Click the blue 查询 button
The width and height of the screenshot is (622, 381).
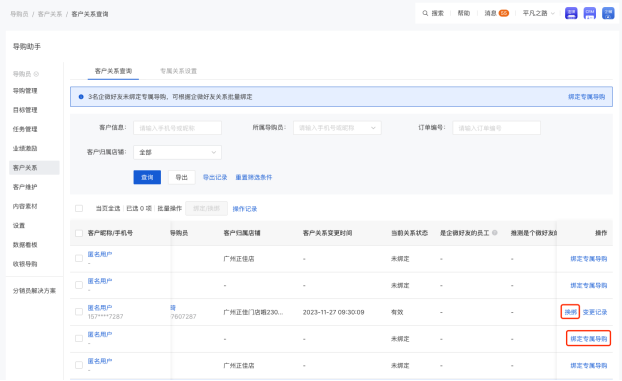(x=147, y=177)
